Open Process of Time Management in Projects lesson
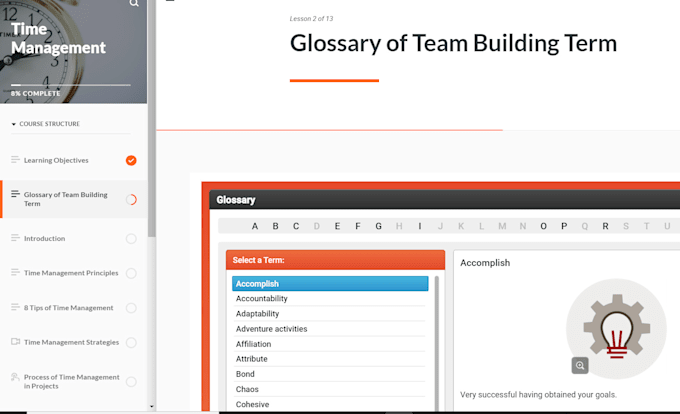680x414 pixels. click(74, 381)
